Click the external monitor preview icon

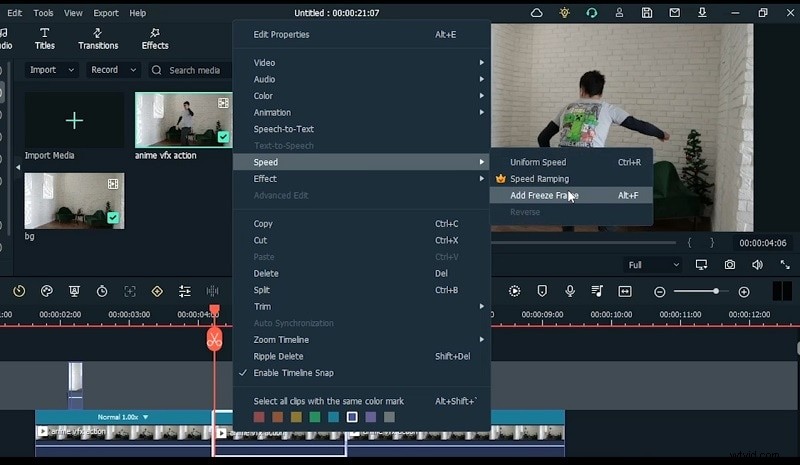click(x=702, y=265)
